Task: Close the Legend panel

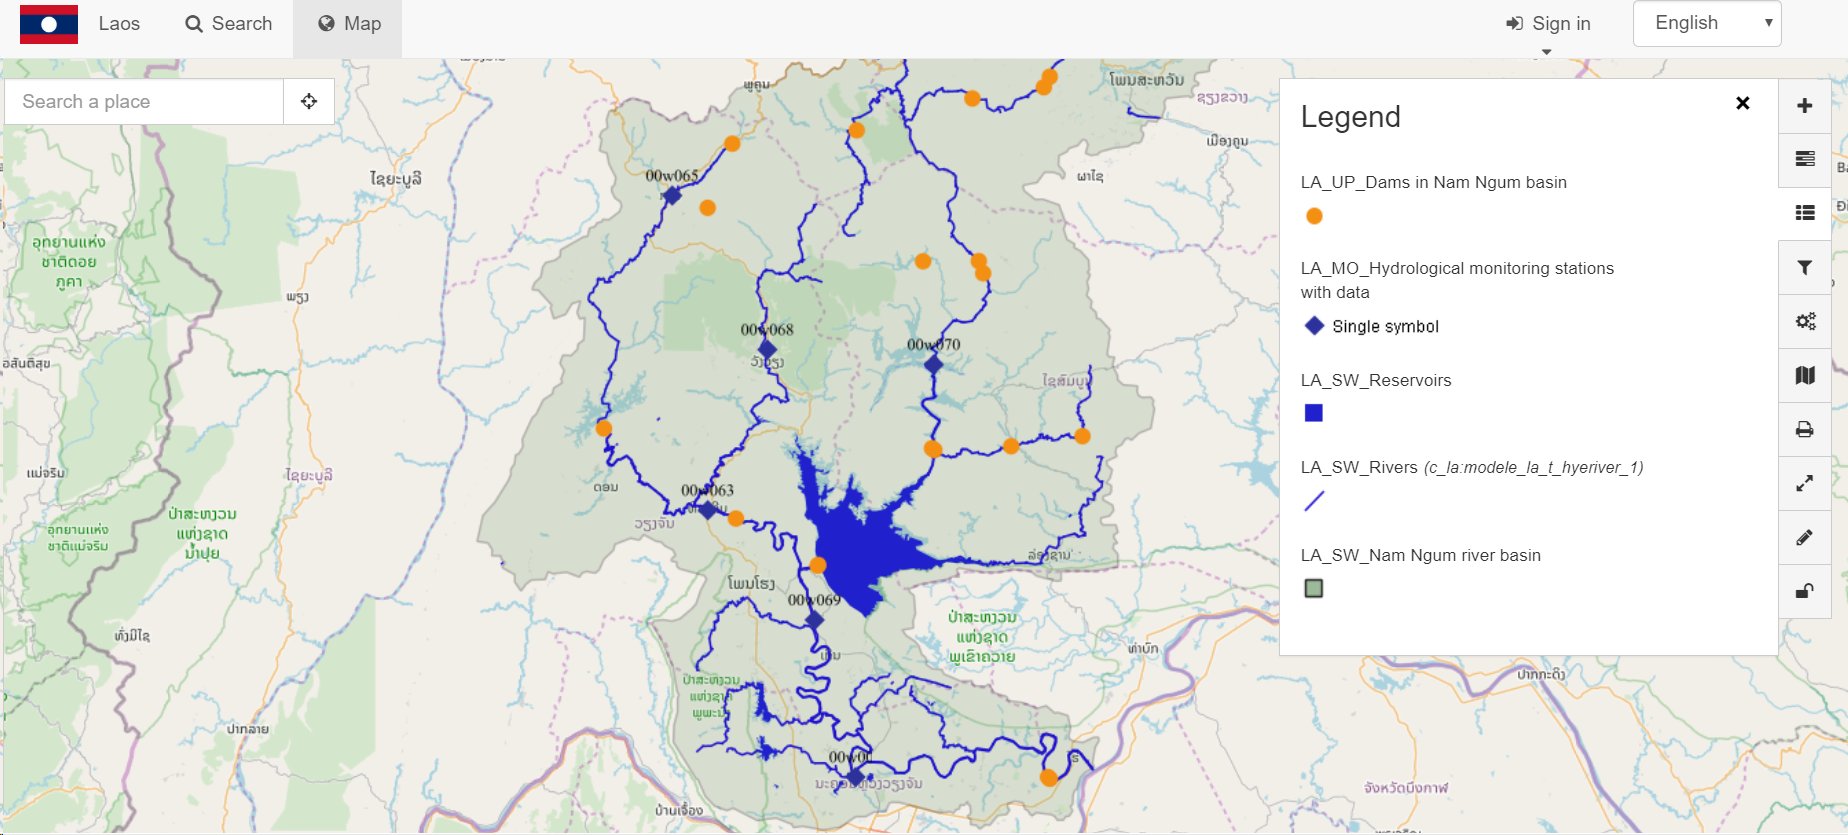Action: (x=1742, y=103)
